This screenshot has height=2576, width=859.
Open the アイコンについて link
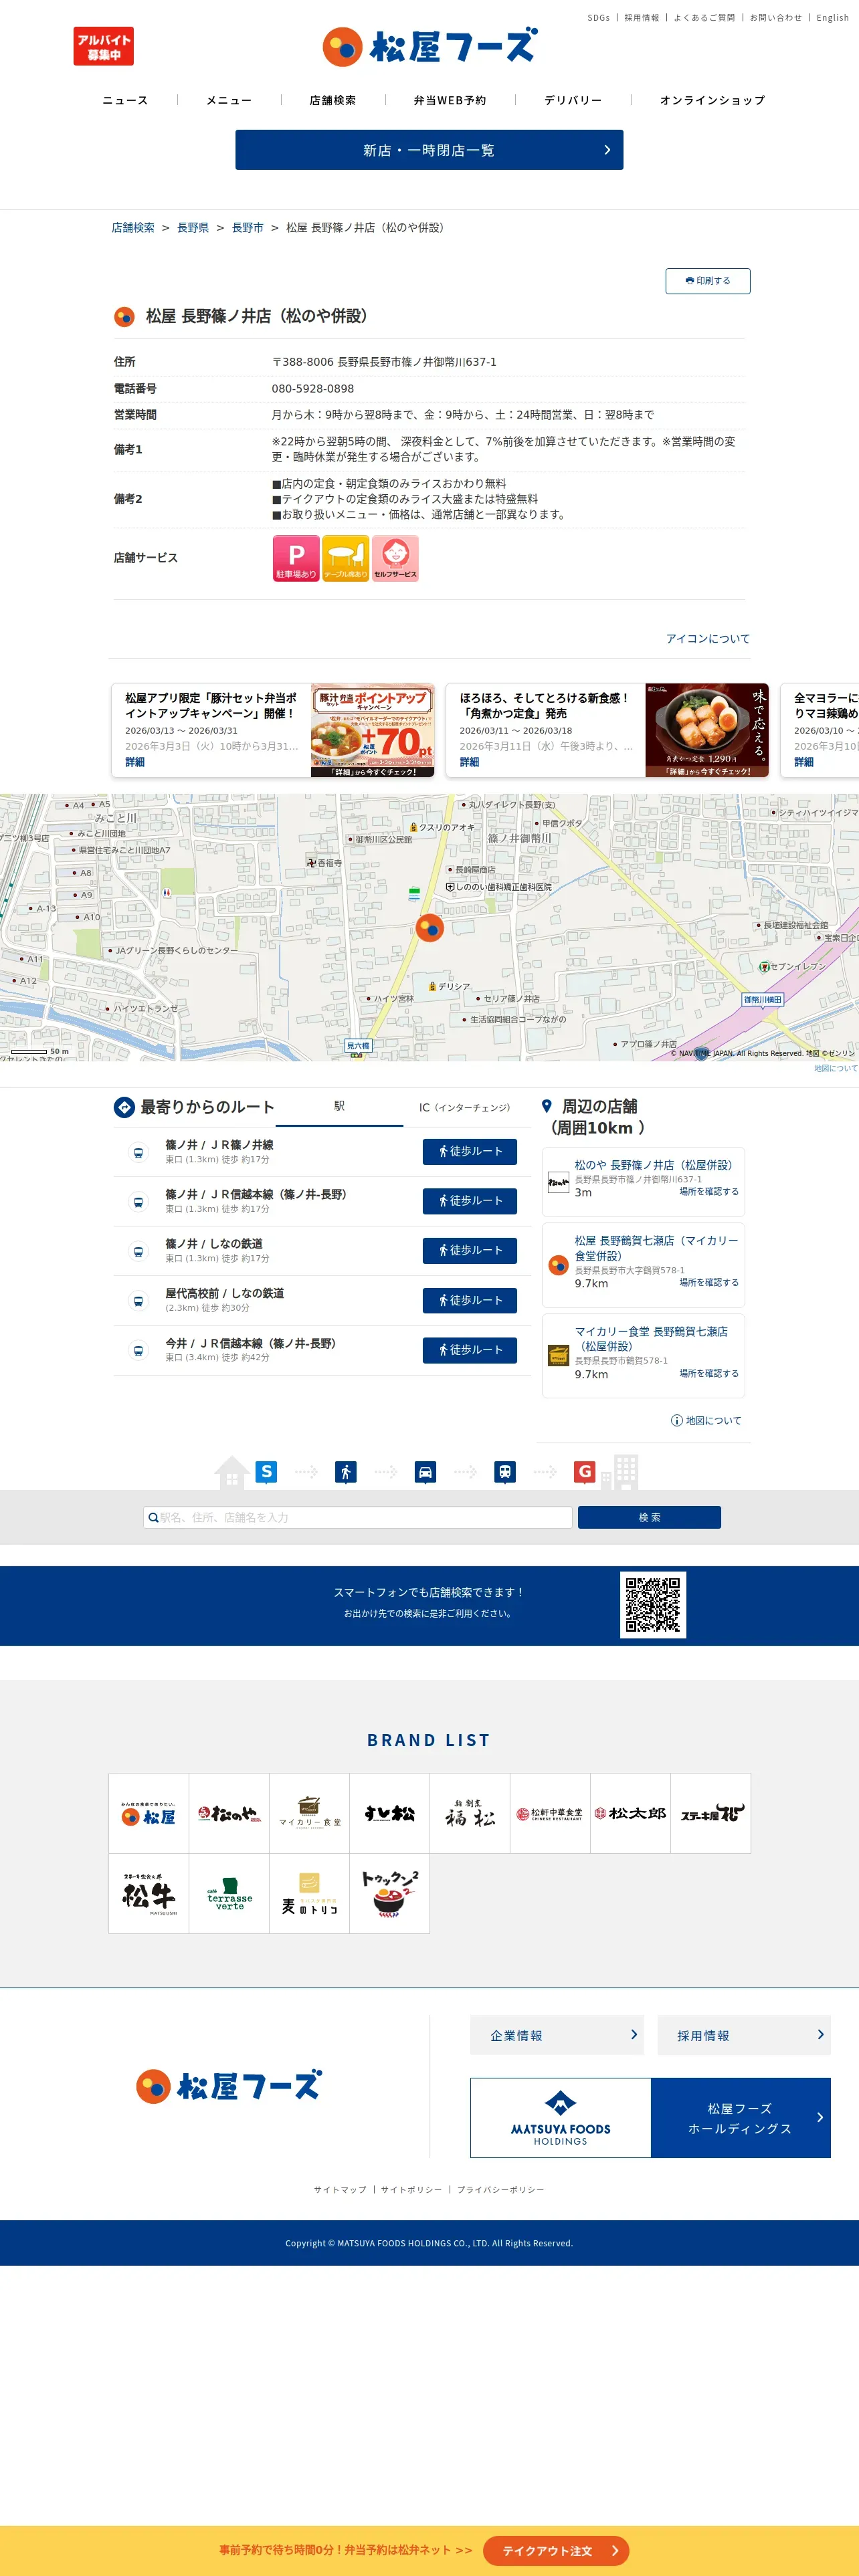[x=708, y=638]
